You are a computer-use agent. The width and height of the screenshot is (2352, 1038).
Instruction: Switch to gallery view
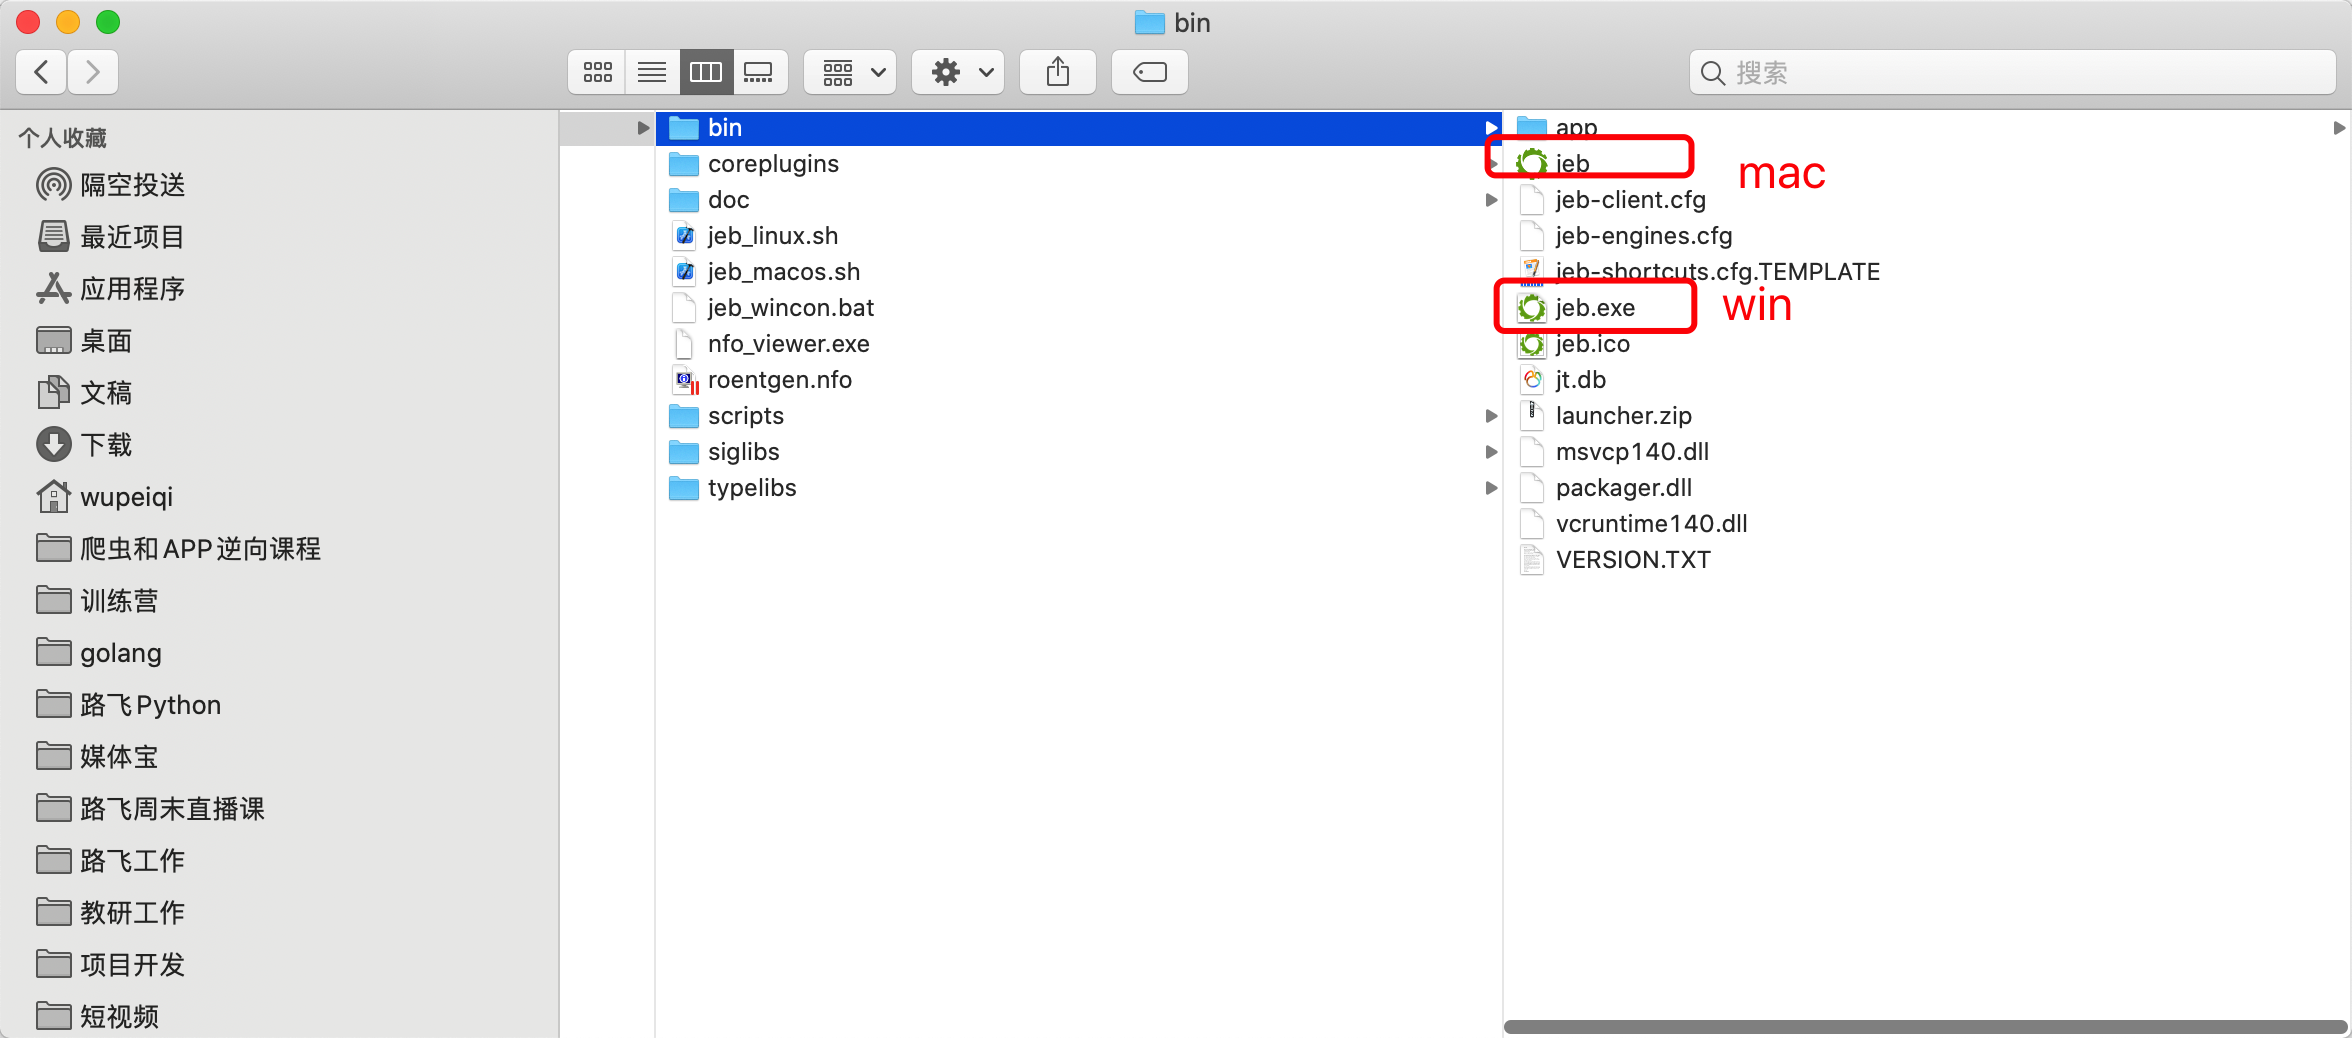coord(760,72)
